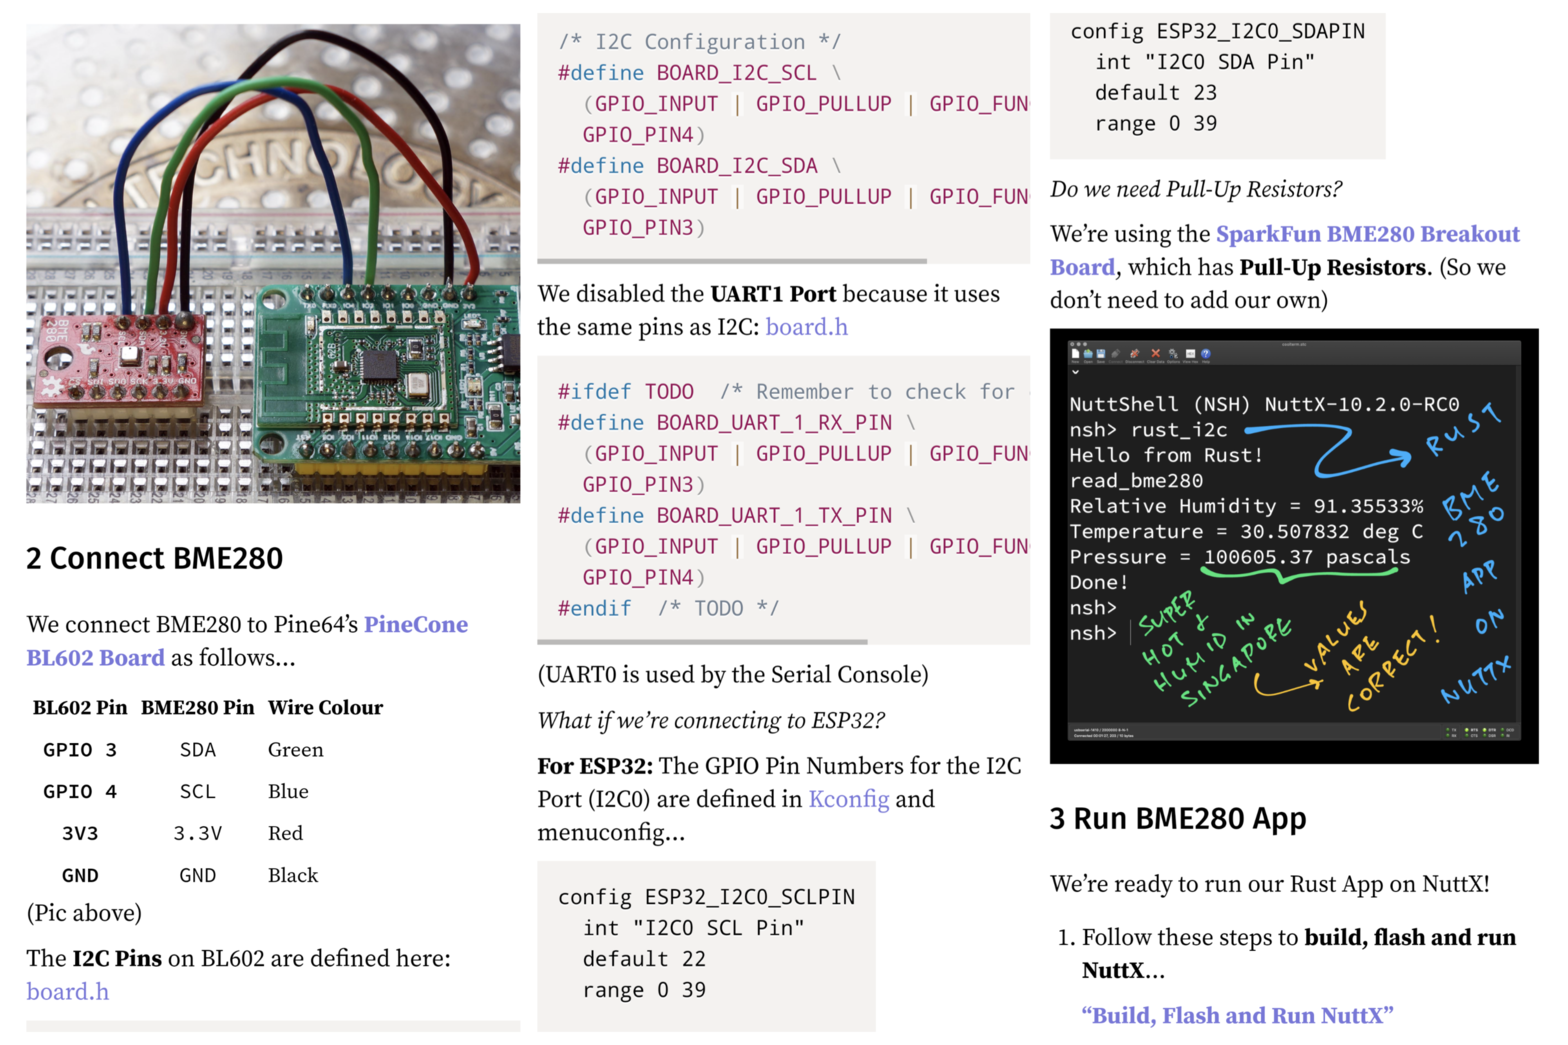Open board.h link under I2C Pins sentence
The image size is (1568, 1045).
click(68, 991)
